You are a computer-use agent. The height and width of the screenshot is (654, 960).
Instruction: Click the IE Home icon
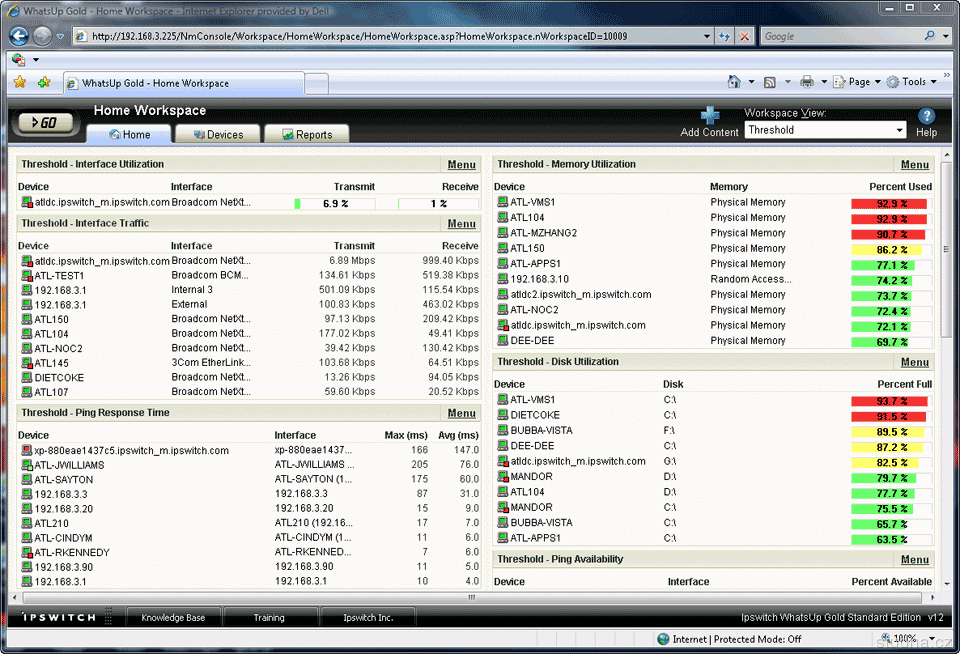click(x=734, y=82)
